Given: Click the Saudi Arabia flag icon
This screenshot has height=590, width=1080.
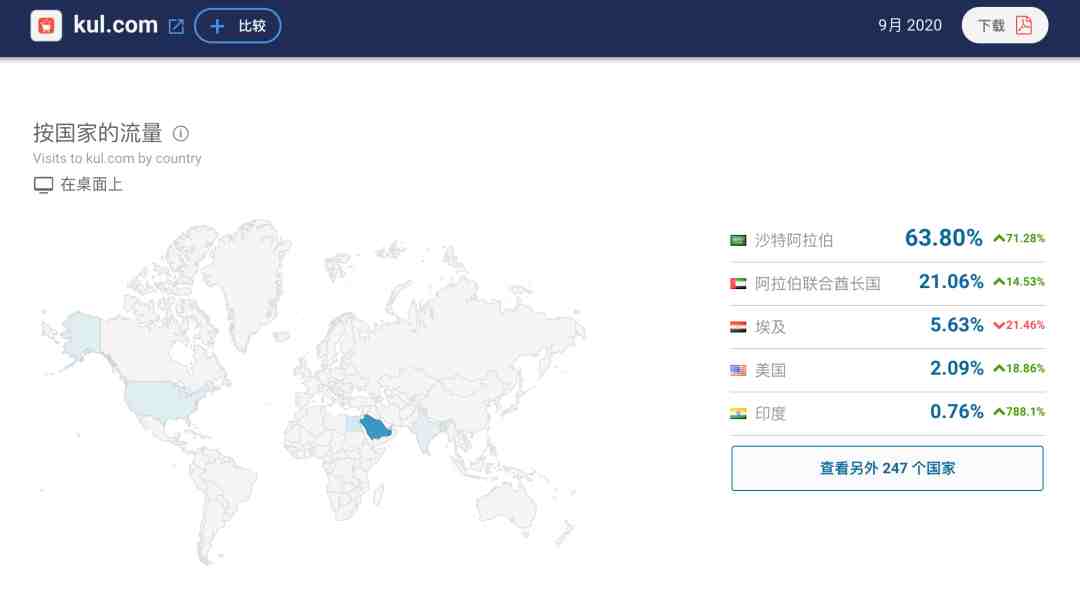Looking at the screenshot, I should tap(738, 240).
